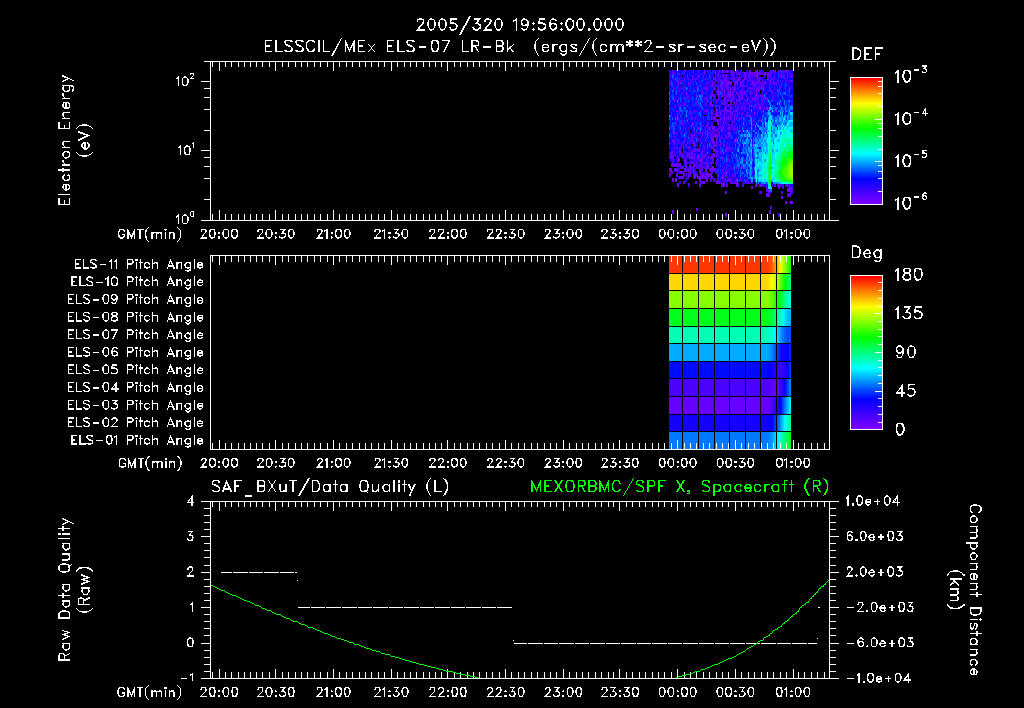
Task: Click the '135' value on Deg scale
Action: pos(908,313)
